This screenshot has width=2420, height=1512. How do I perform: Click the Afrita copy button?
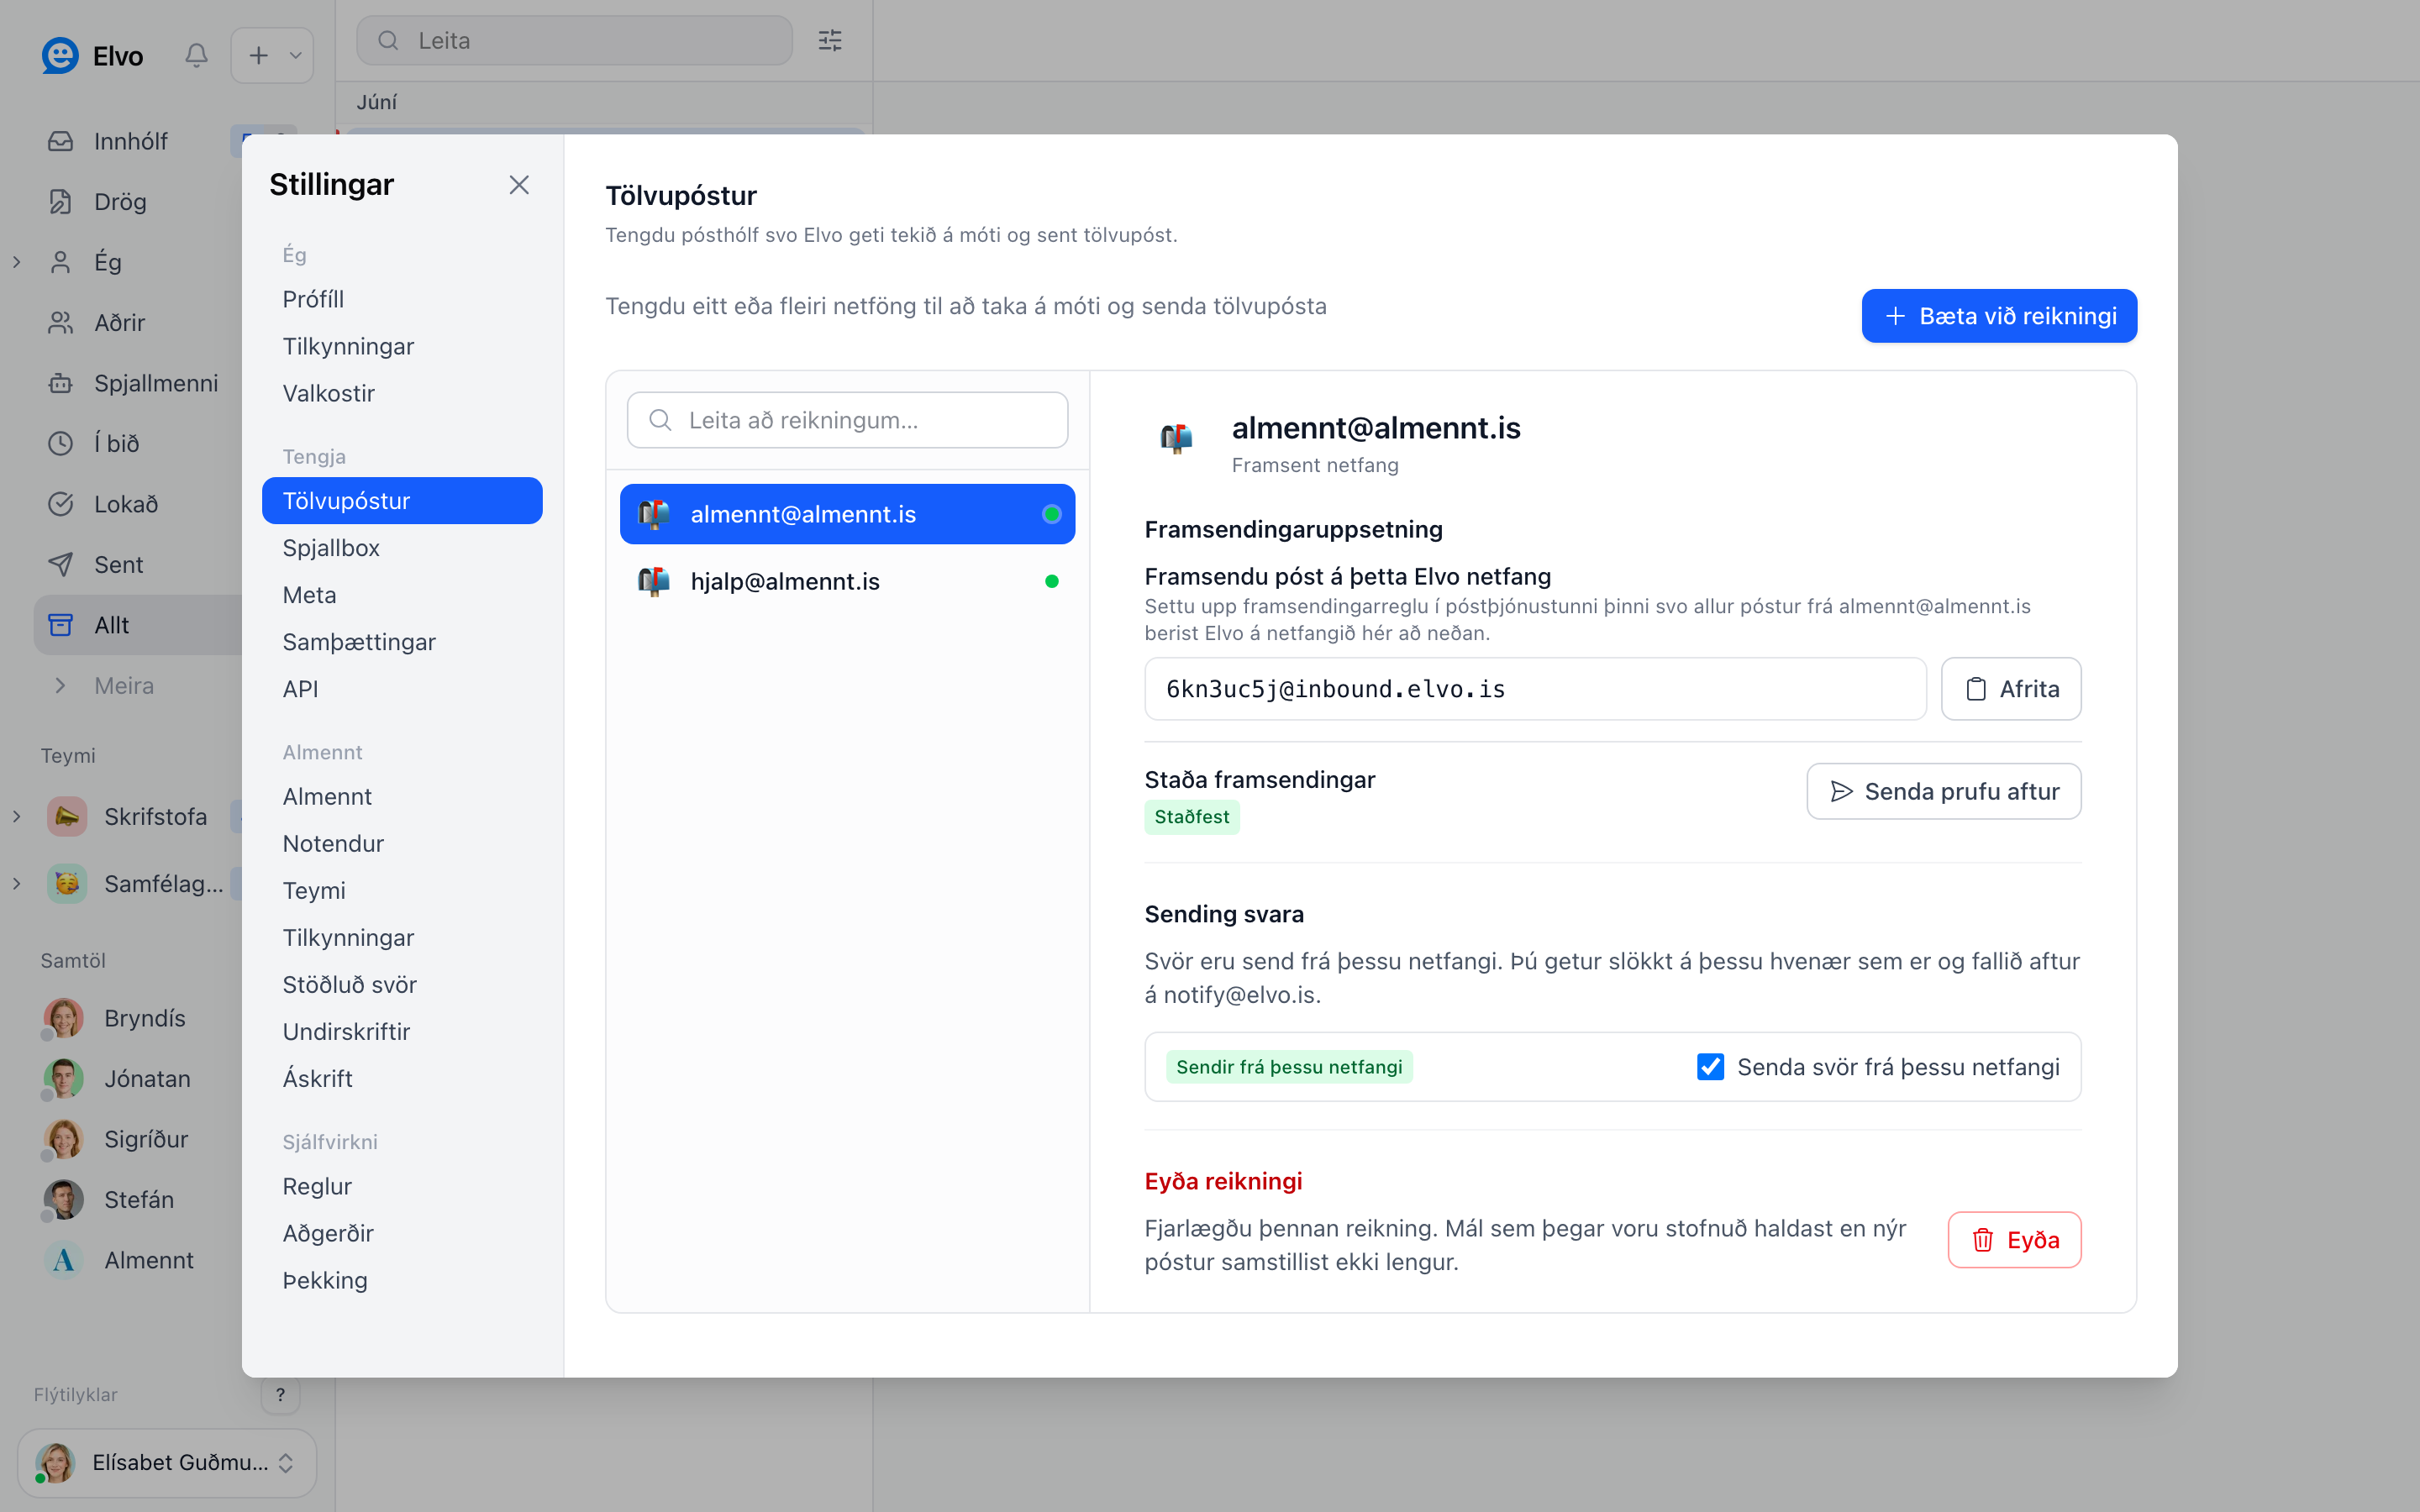point(2011,689)
